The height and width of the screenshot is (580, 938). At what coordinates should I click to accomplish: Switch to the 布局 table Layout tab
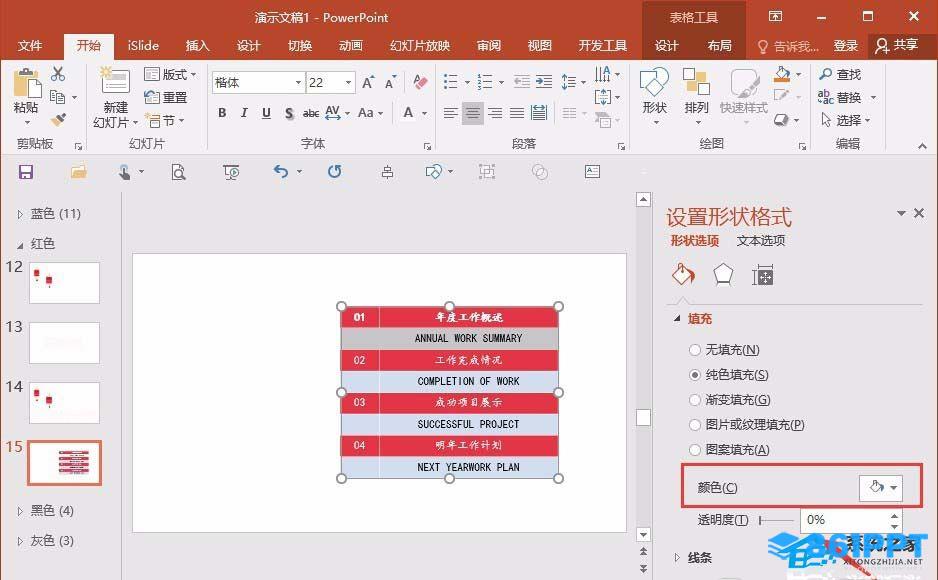[720, 45]
